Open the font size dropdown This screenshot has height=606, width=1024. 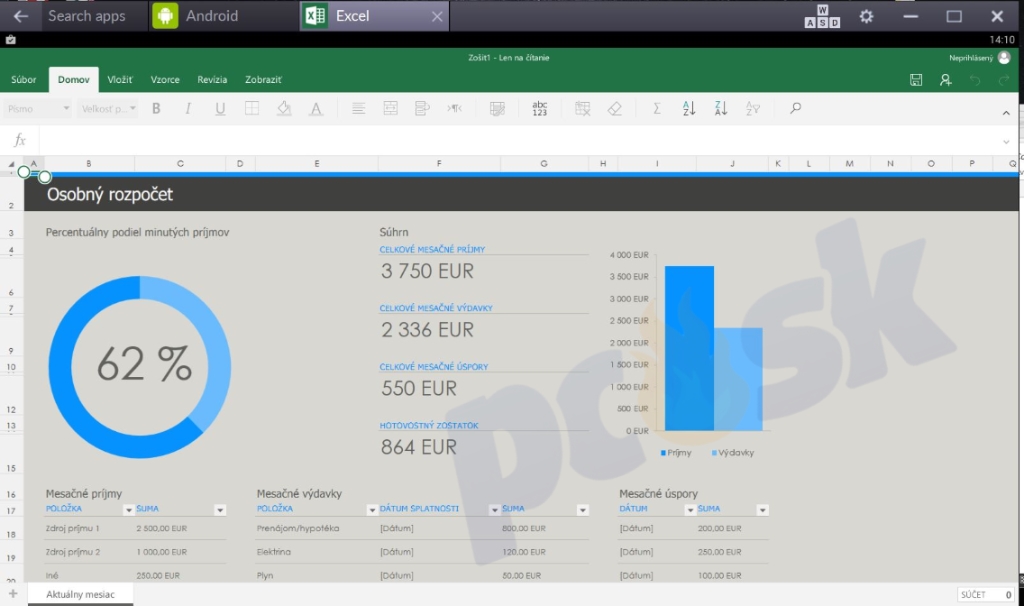[x=108, y=109]
